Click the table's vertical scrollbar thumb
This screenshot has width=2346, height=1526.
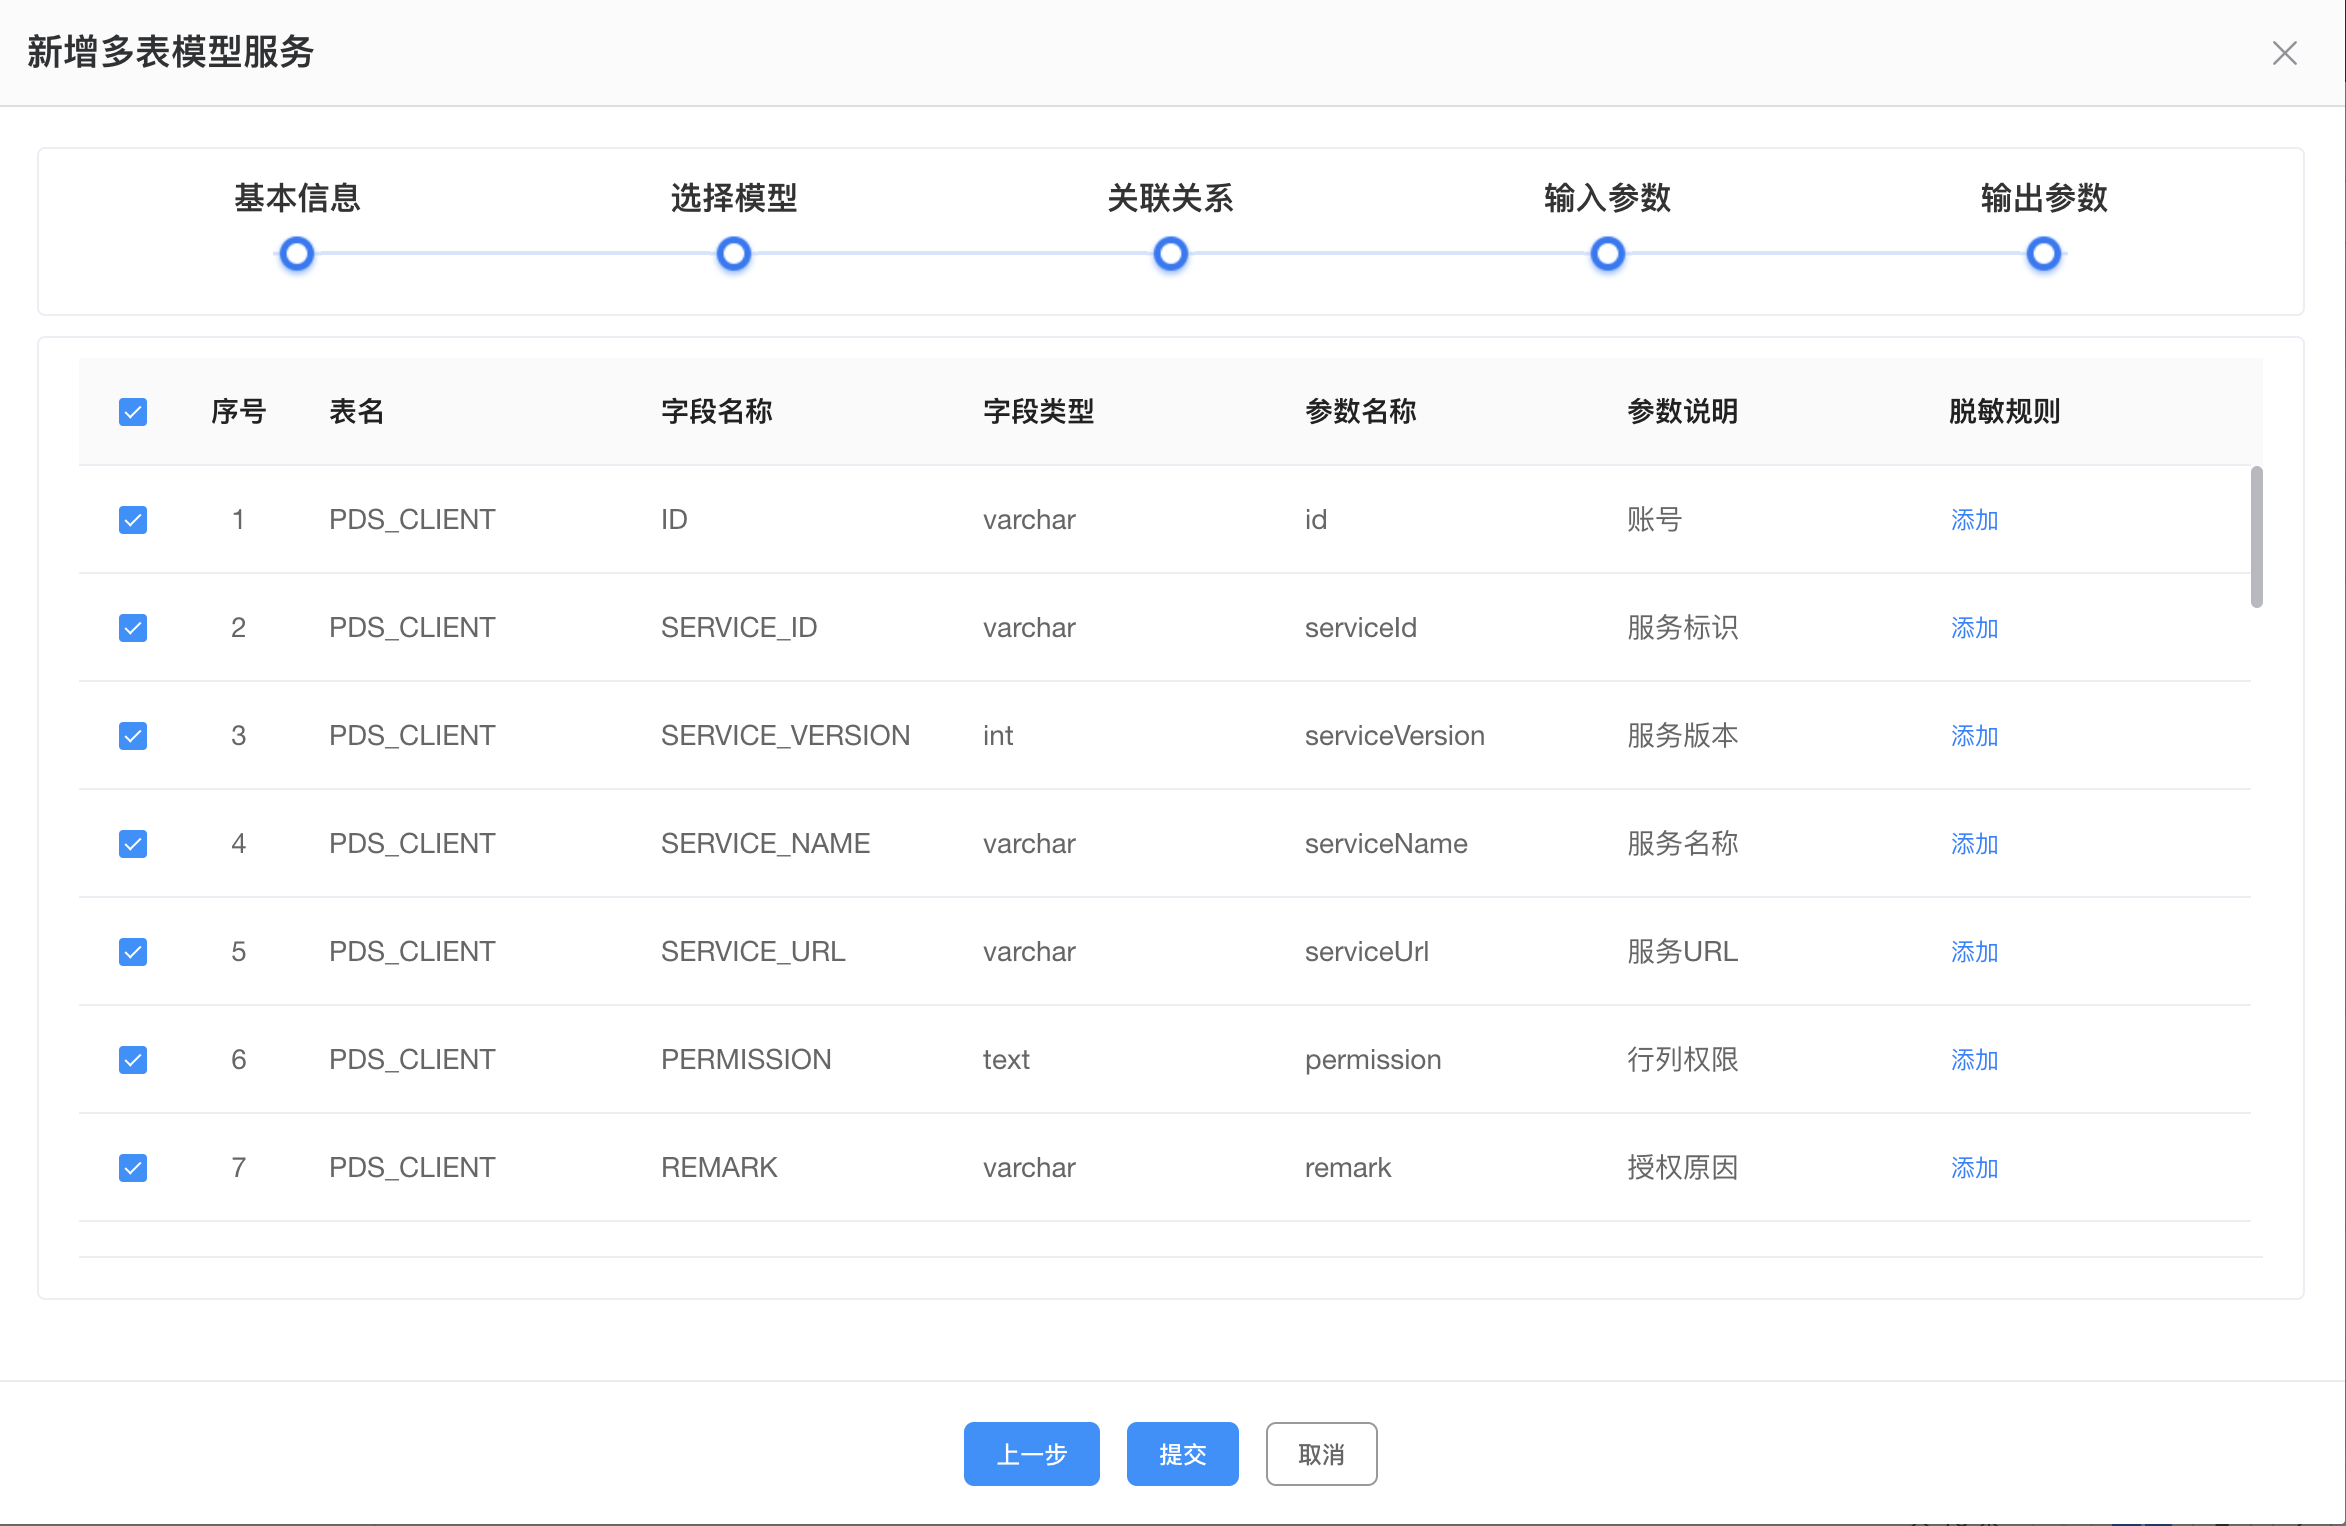pyautogui.click(x=2257, y=537)
